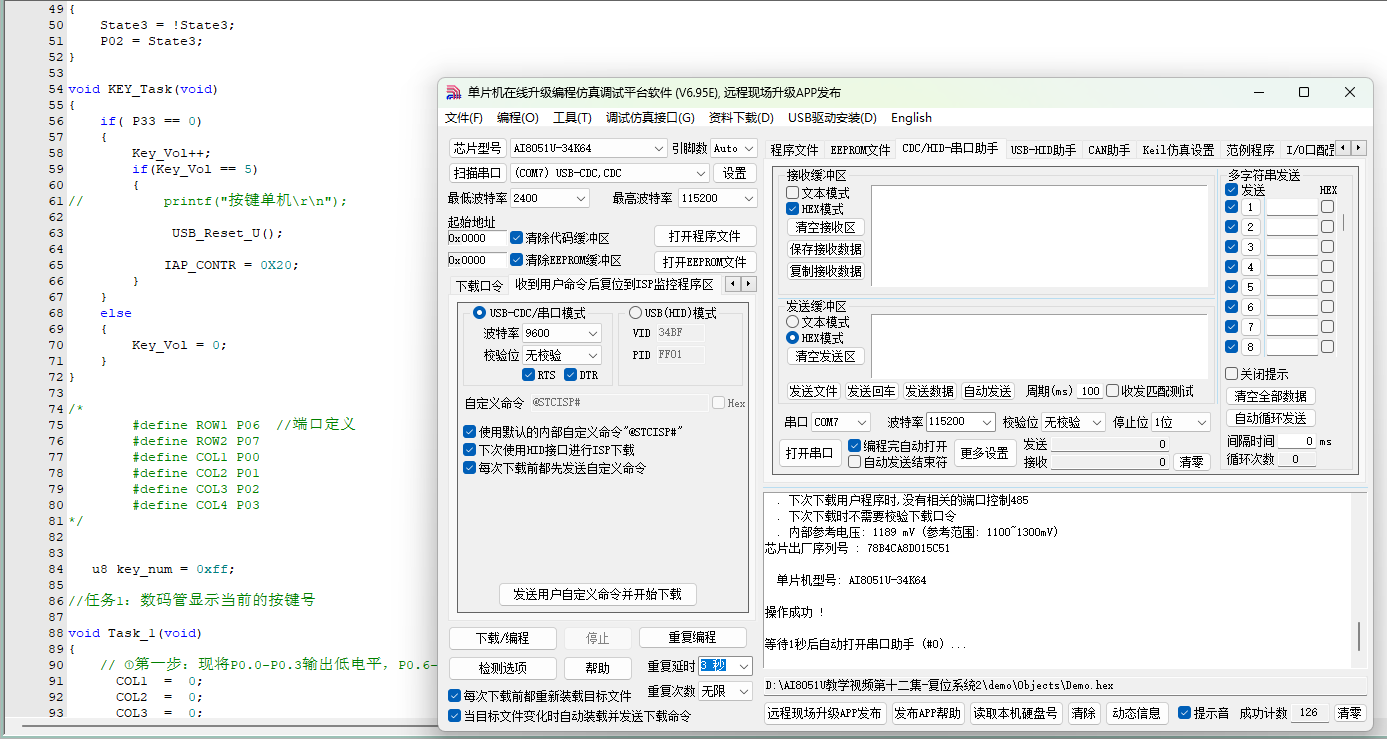Screen dimensions: 1387x739
Task: Expand the AI8051U-34K64 chip model dropdown
Action: click(x=658, y=148)
